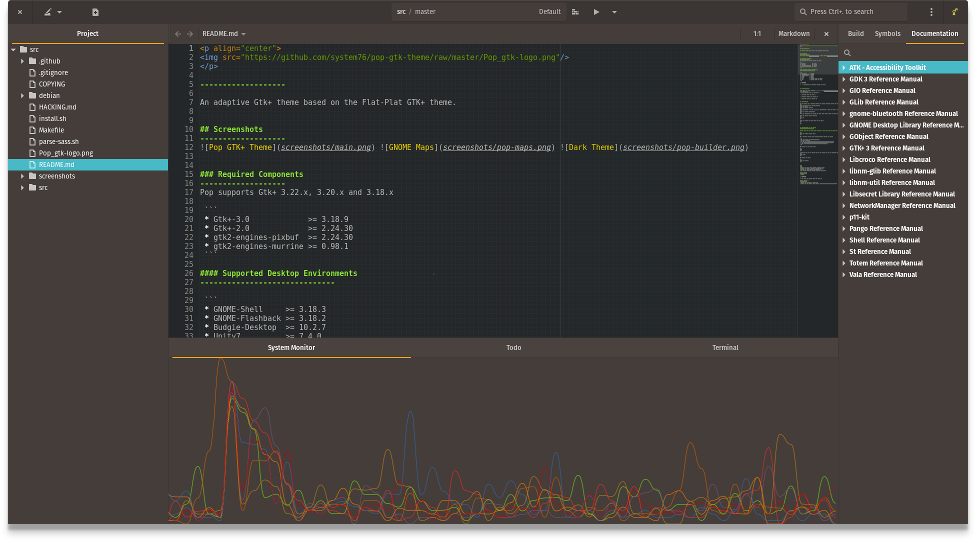
Task: Click the Project panel header
Action: (x=88, y=34)
